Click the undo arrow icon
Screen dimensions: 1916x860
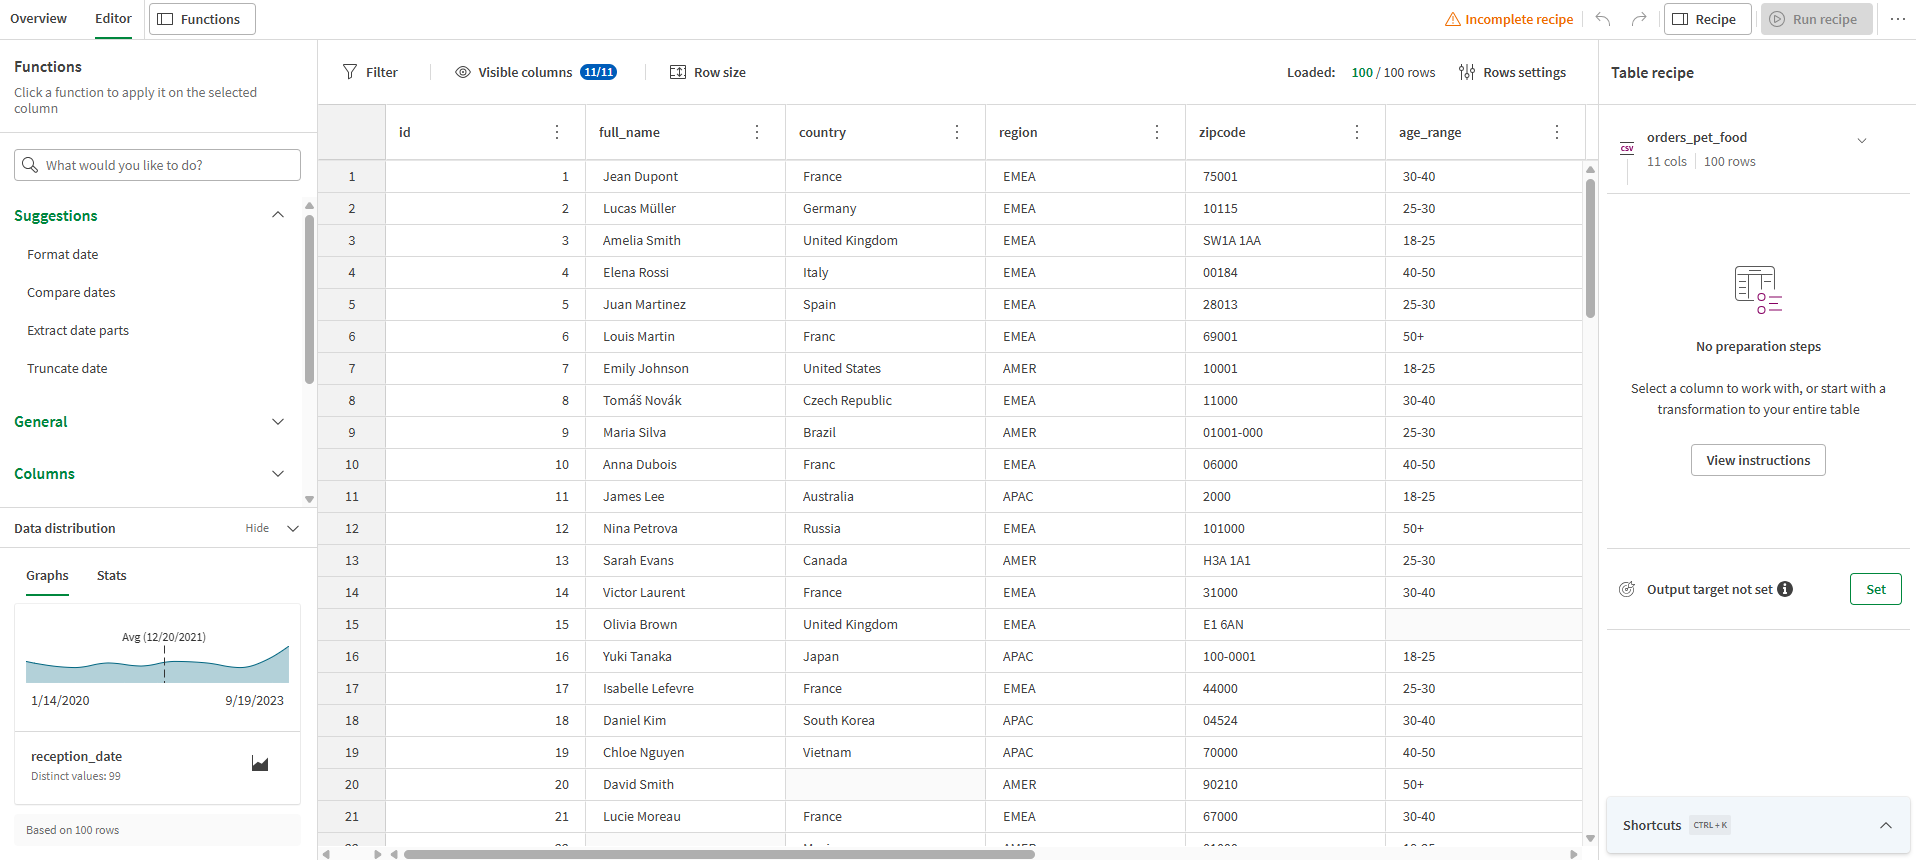pyautogui.click(x=1603, y=19)
